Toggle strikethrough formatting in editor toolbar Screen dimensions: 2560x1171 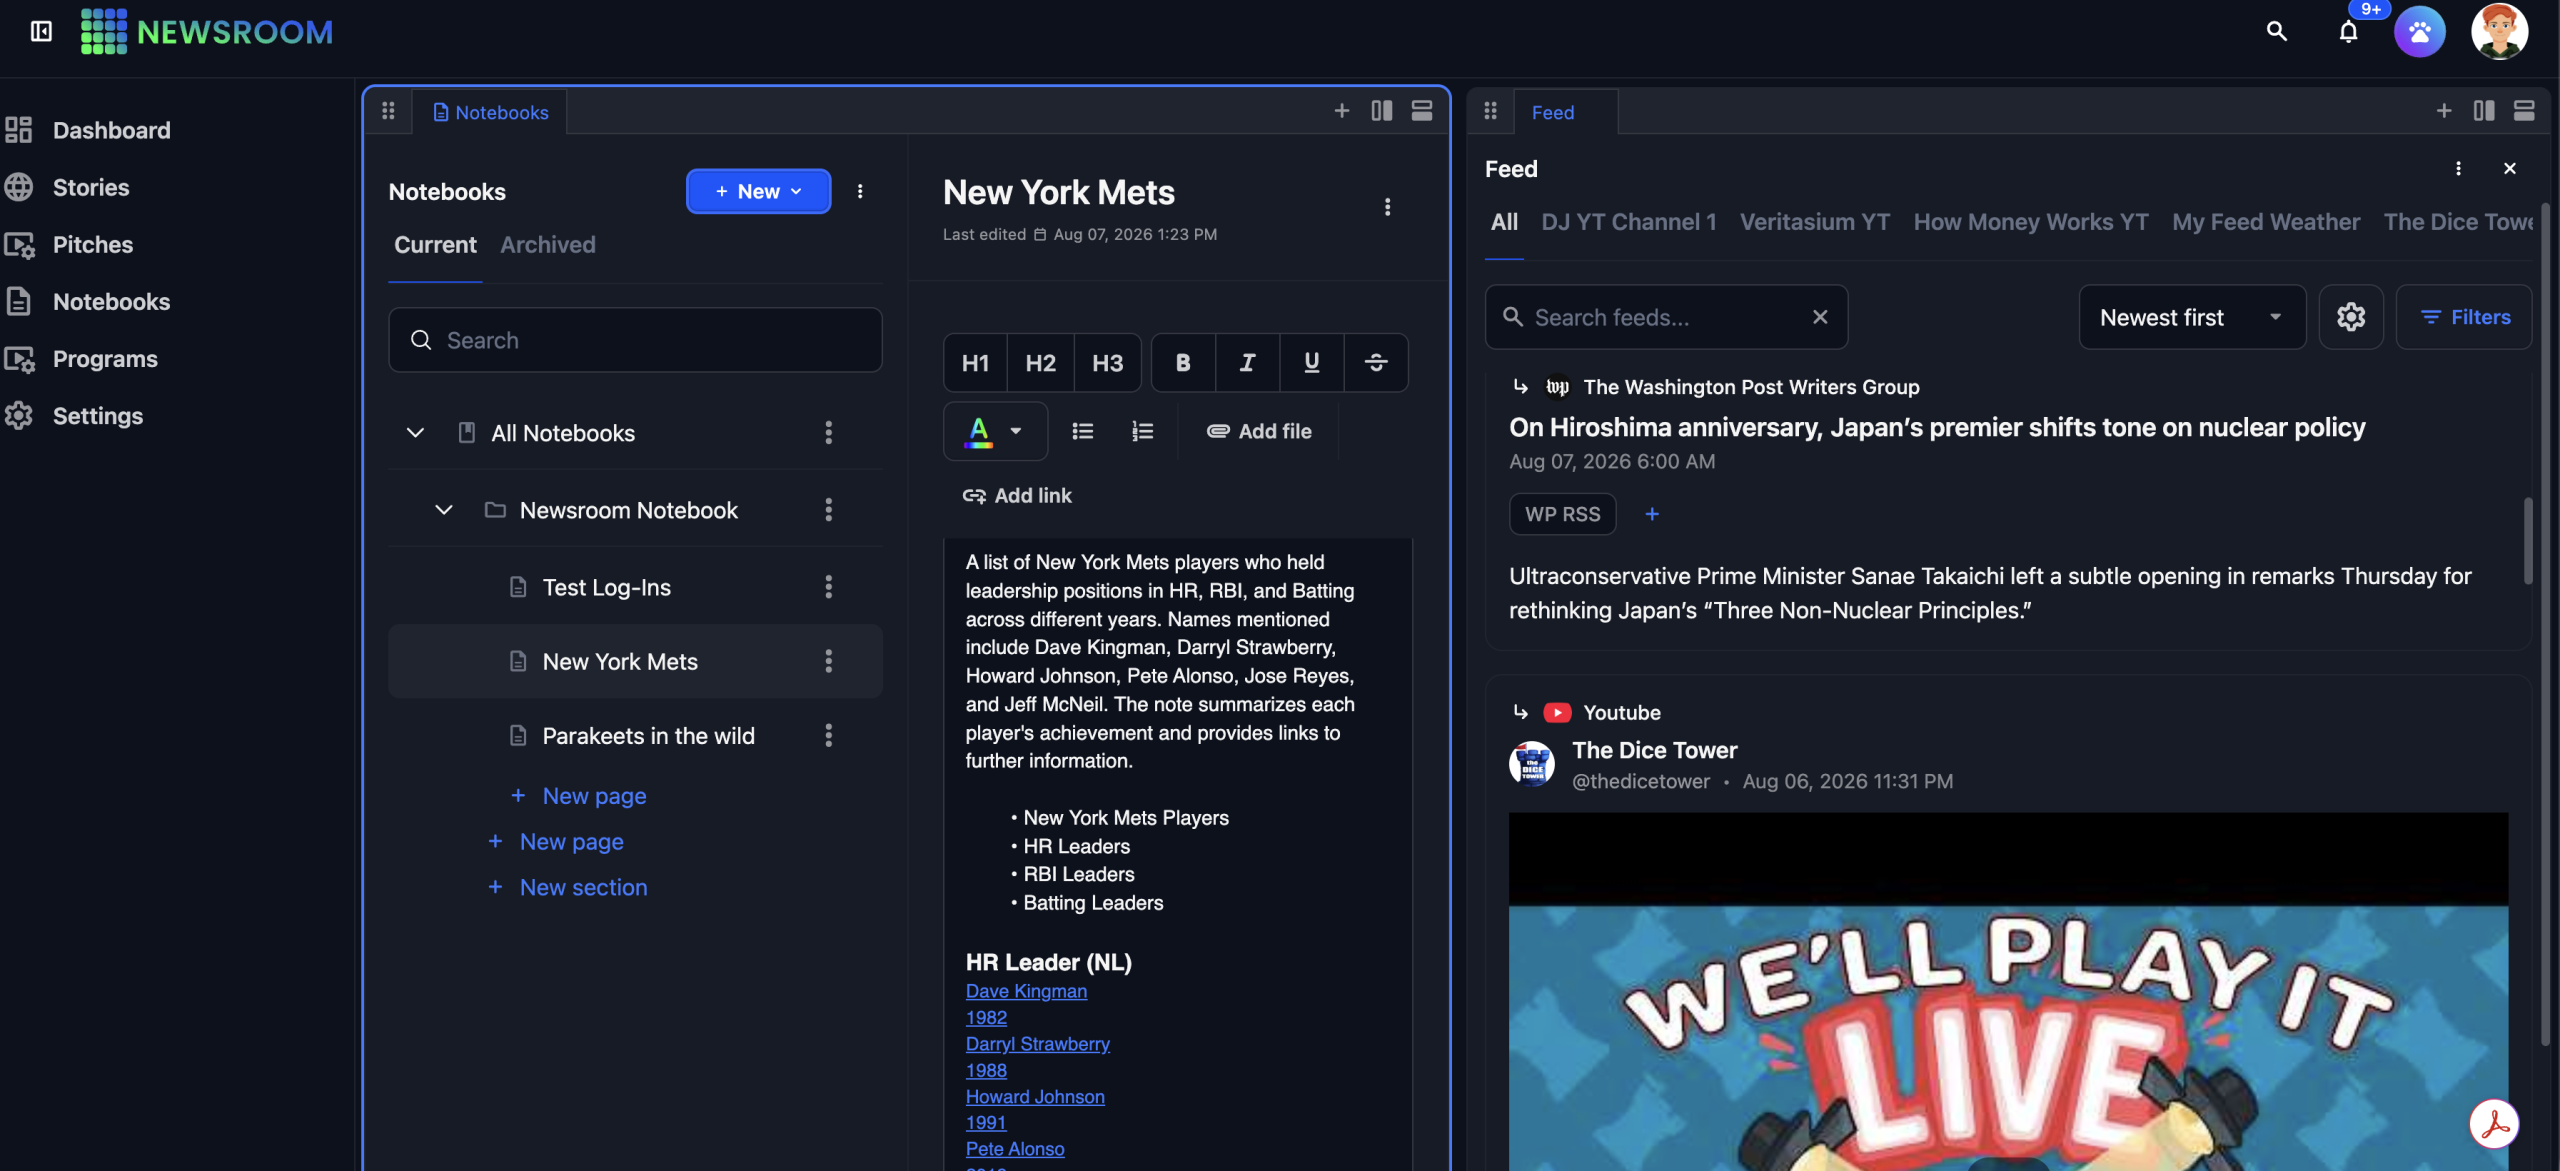(1375, 363)
